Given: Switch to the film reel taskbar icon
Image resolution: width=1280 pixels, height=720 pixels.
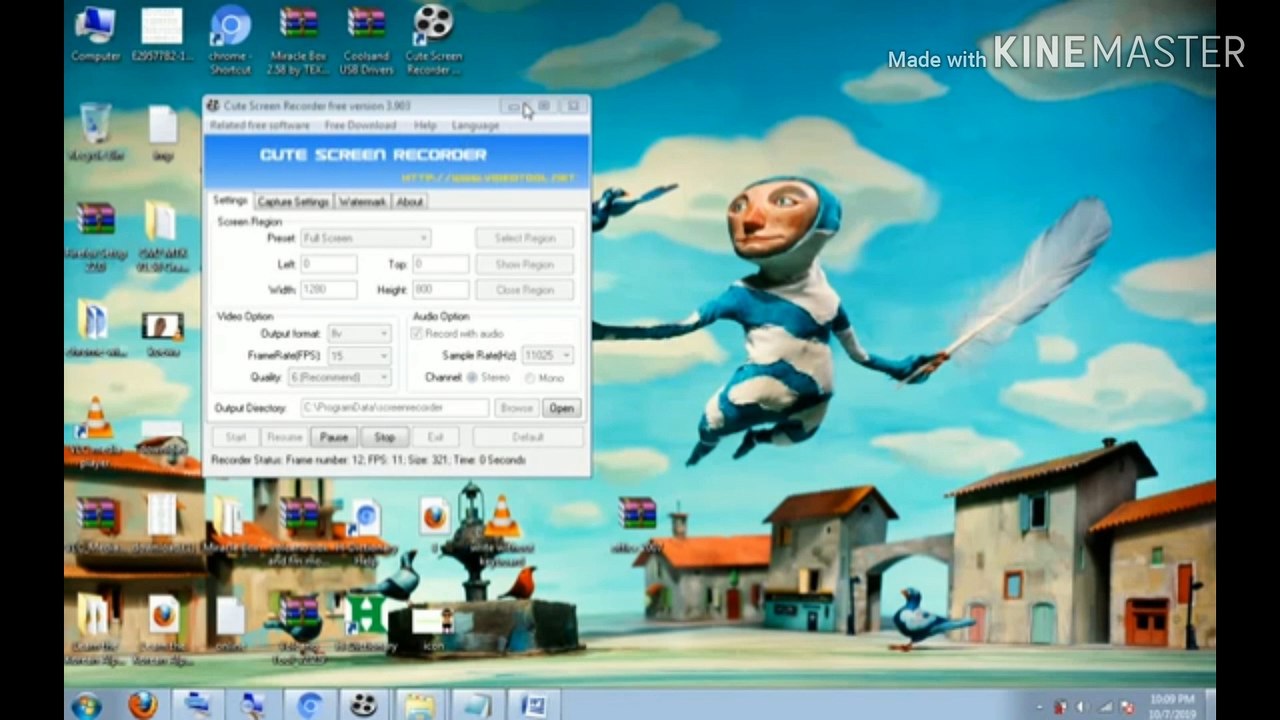Looking at the screenshot, I should (x=363, y=705).
